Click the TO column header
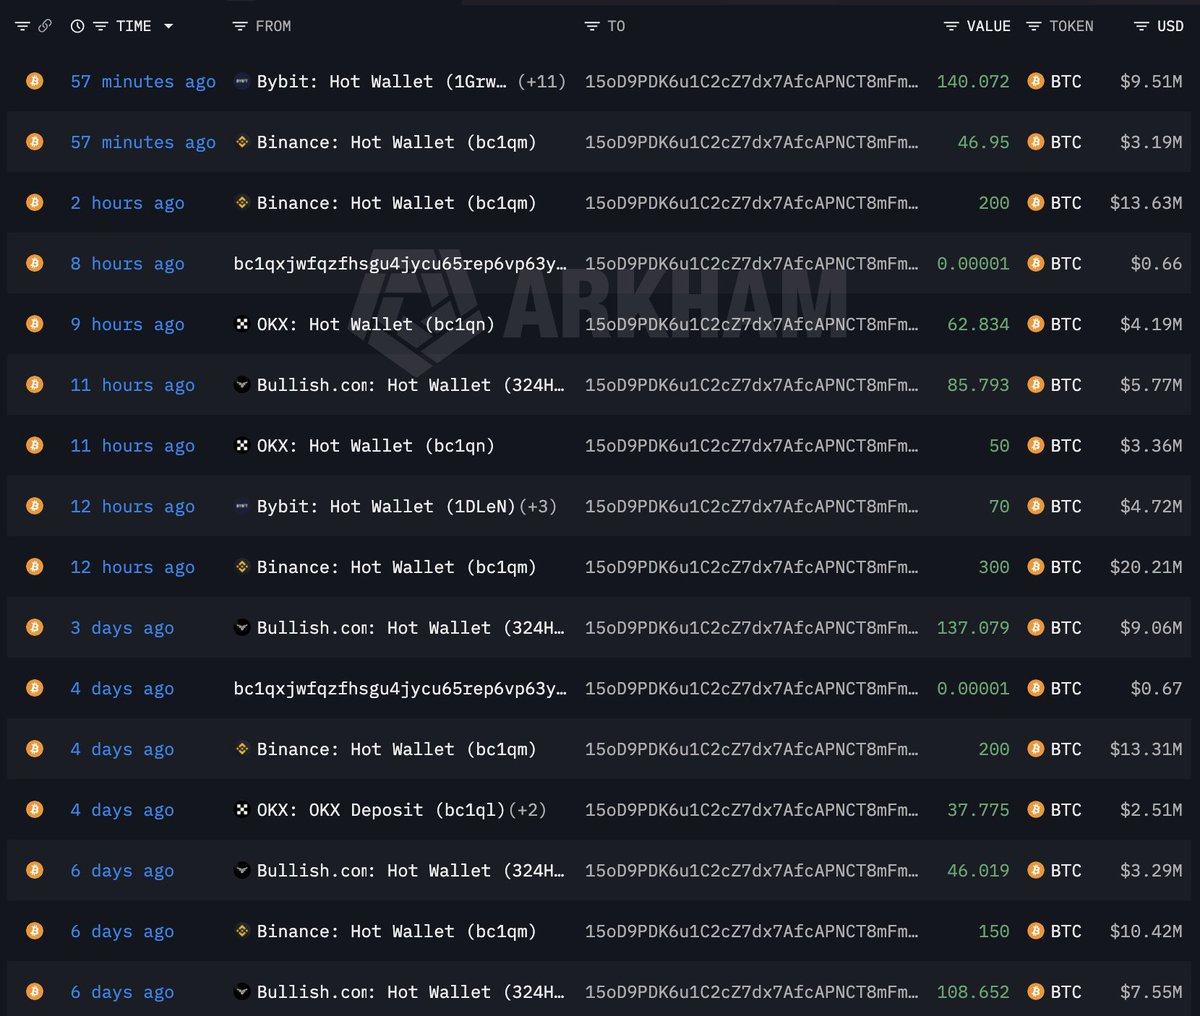This screenshot has height=1016, width=1200. pyautogui.click(x=614, y=26)
